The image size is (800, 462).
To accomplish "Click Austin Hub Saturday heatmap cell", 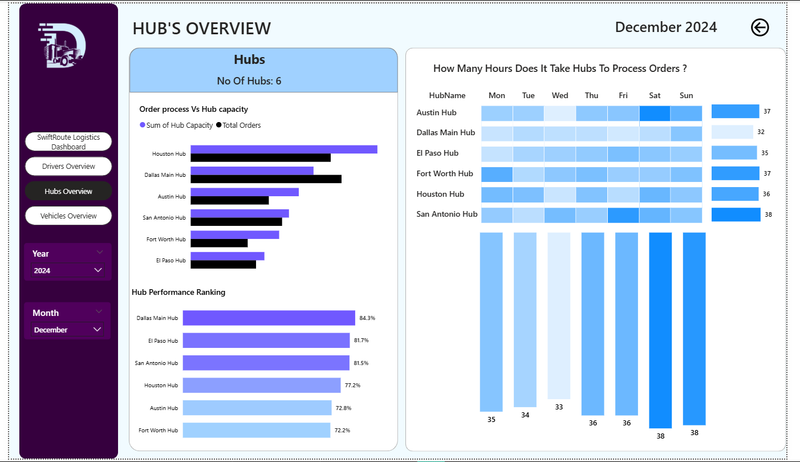I will [x=655, y=113].
